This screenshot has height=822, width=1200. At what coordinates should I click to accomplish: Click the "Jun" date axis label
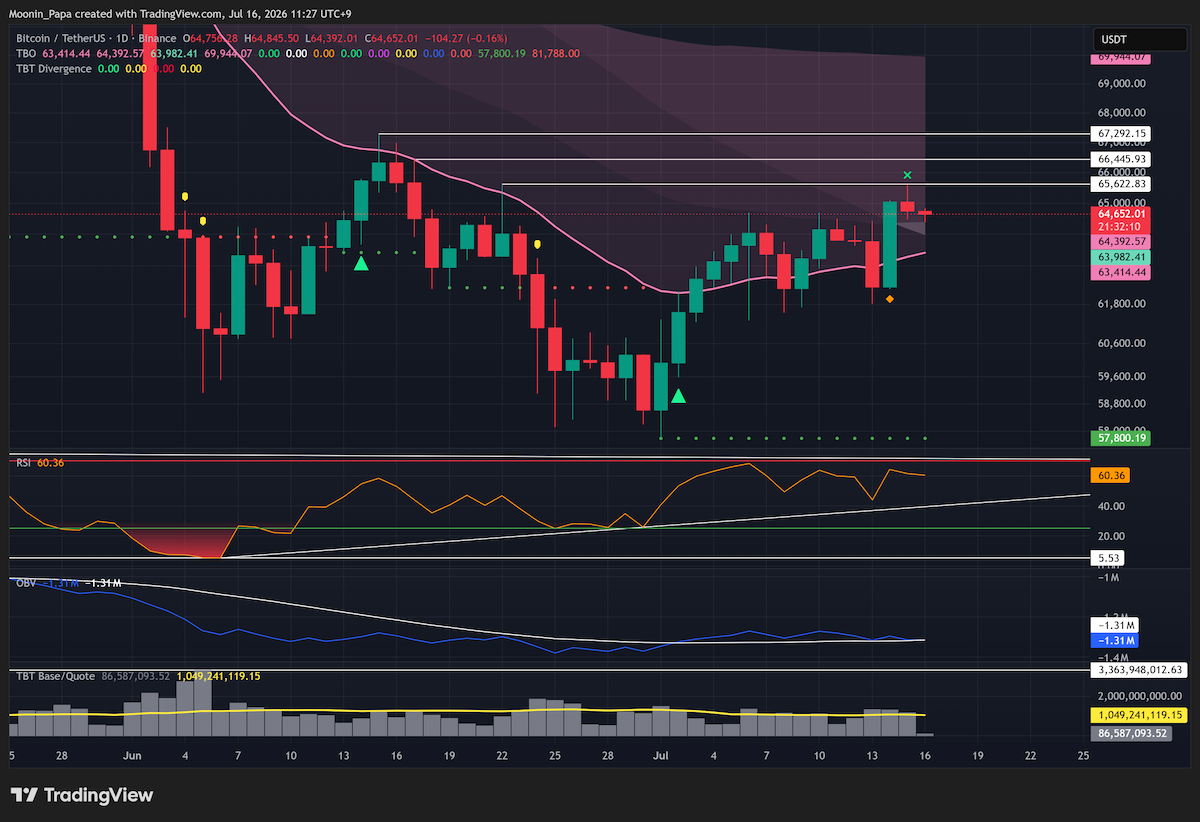(x=133, y=755)
